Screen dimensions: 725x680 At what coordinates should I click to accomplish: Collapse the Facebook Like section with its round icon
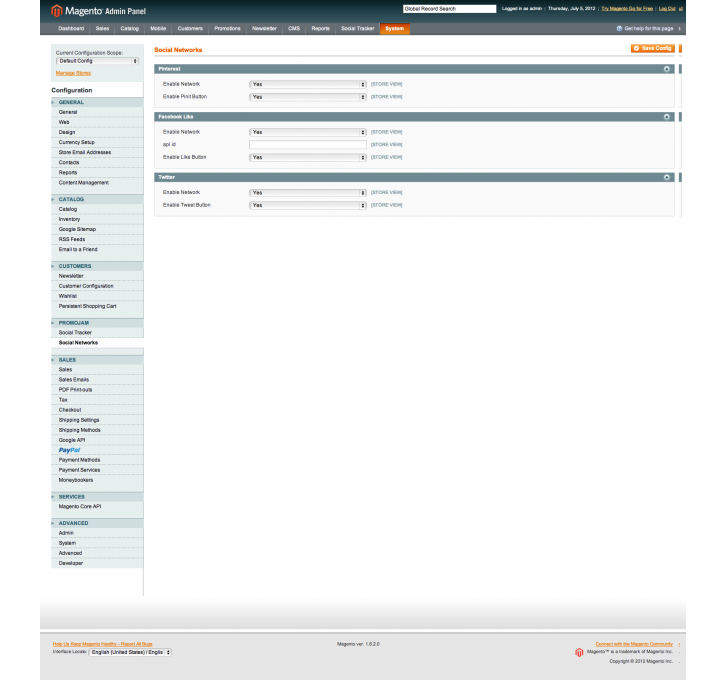tap(666, 117)
